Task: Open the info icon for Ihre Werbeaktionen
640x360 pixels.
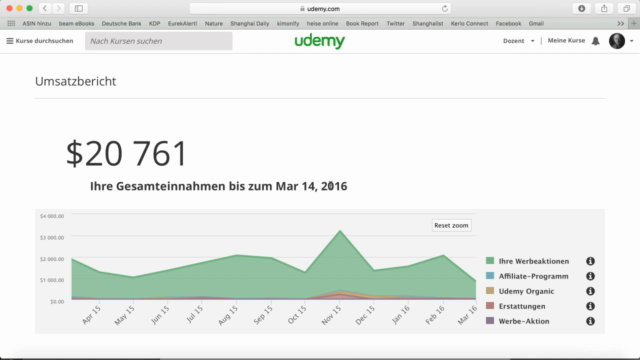Action: click(590, 261)
